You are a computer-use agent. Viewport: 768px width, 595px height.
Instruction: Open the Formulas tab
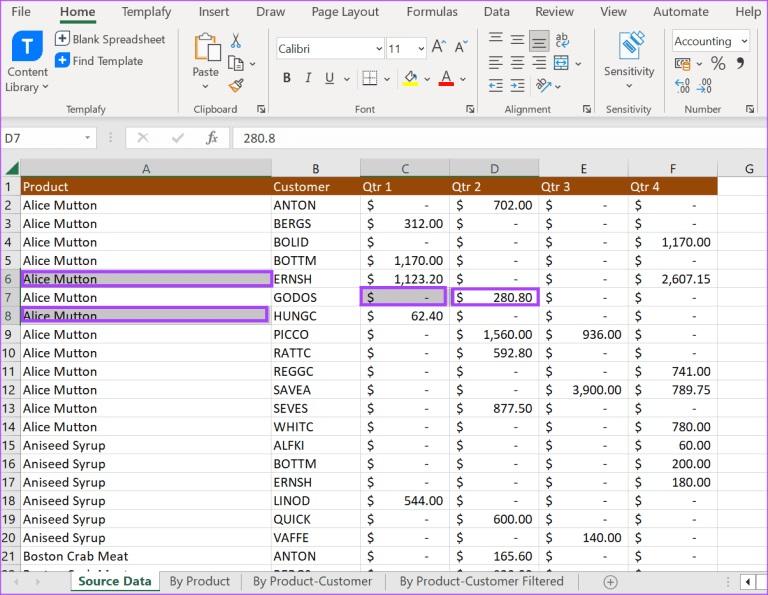coord(432,12)
